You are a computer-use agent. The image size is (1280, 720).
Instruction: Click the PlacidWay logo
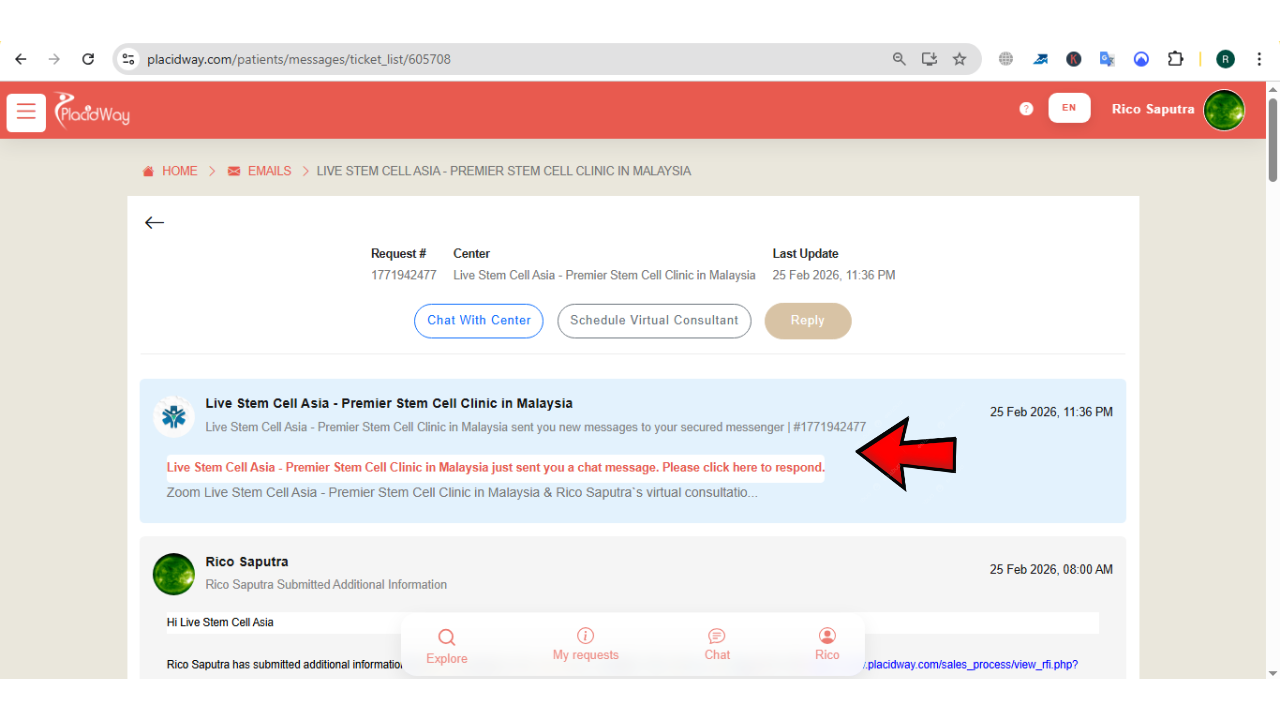point(92,110)
